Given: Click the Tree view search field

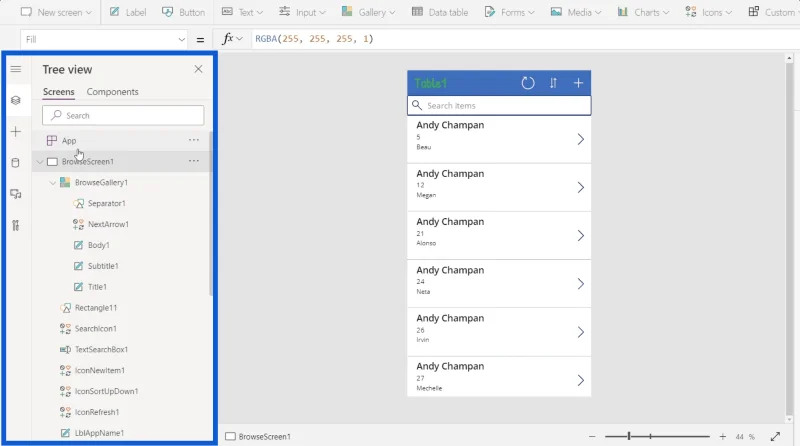Looking at the screenshot, I should pyautogui.click(x=123, y=116).
